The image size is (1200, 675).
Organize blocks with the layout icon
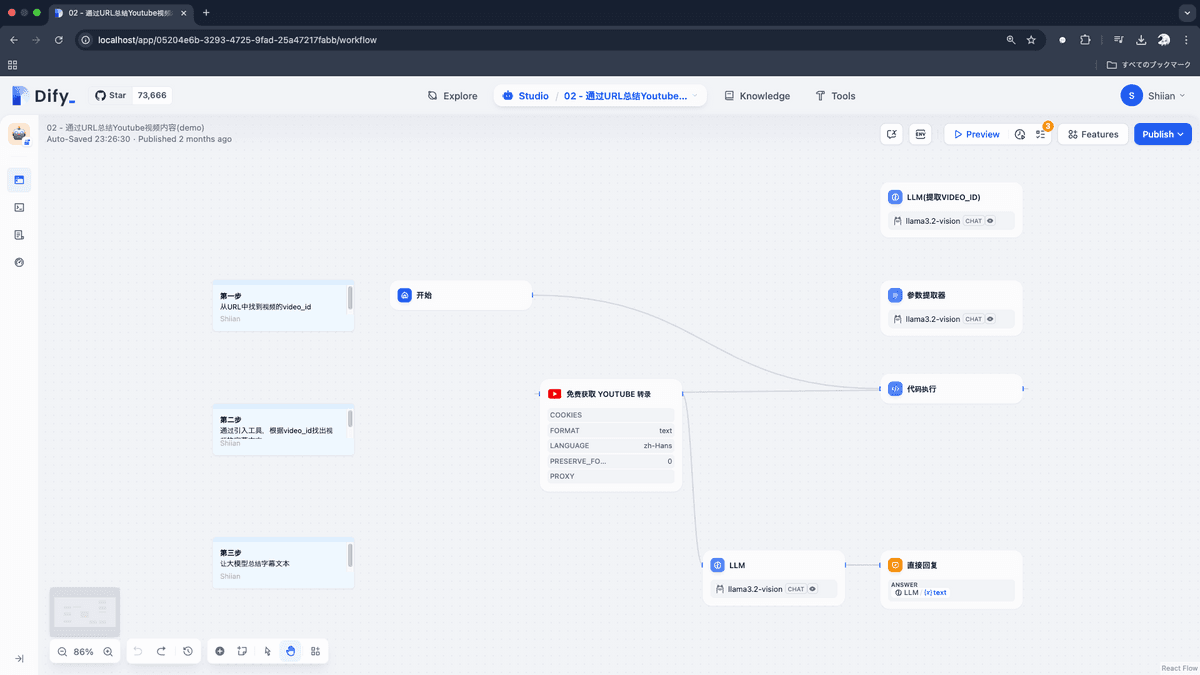tap(315, 651)
